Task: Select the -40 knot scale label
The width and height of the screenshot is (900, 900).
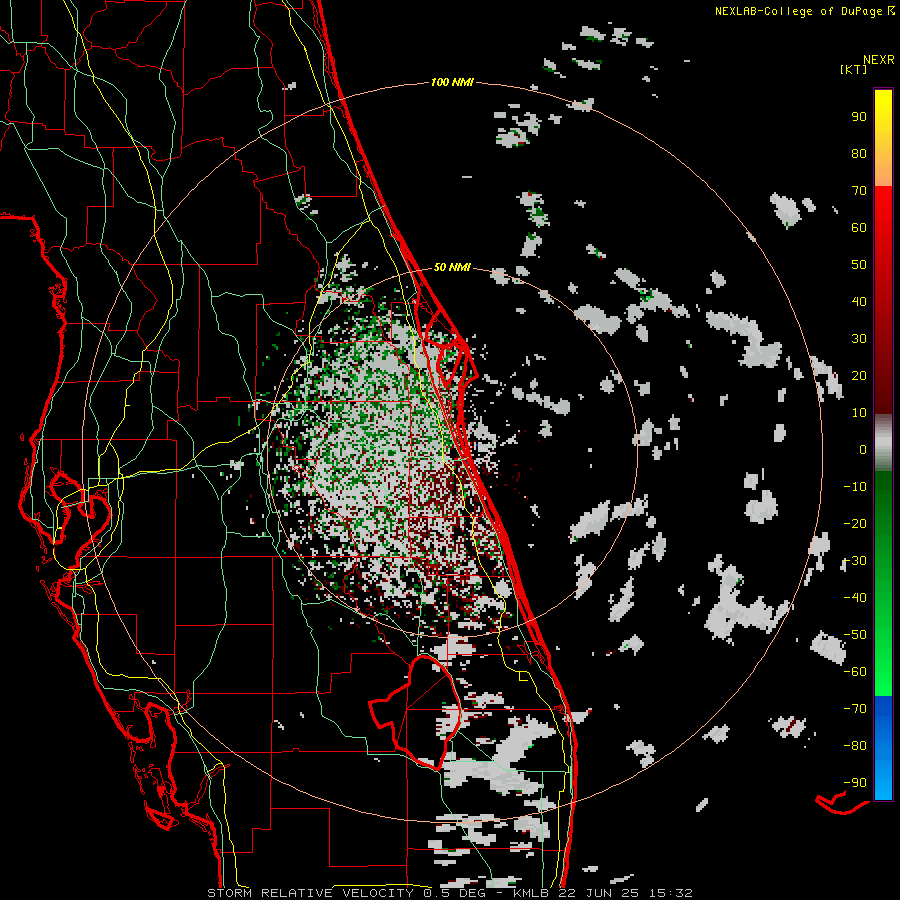Action: click(x=855, y=598)
